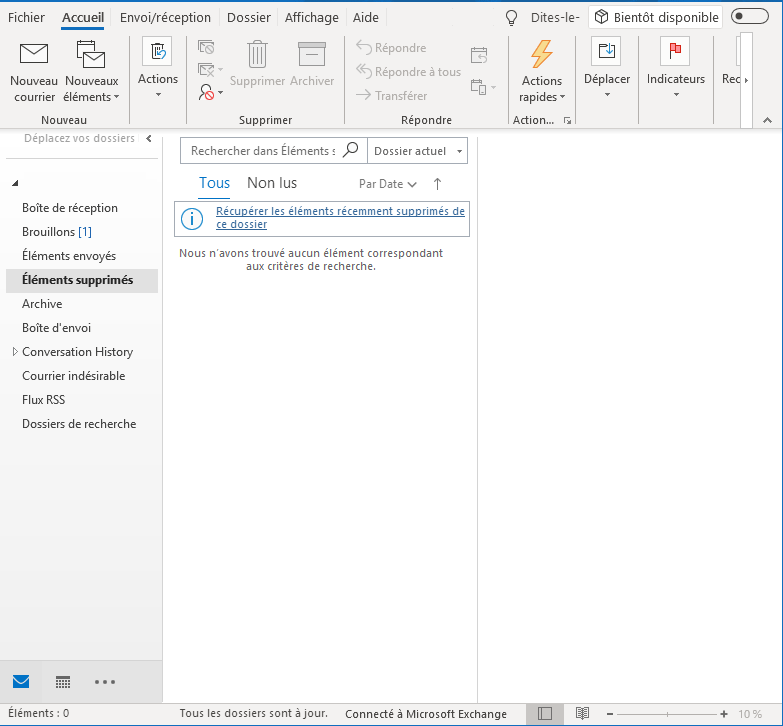
Task: Open Éléments envoyés folder
Action: click(x=69, y=256)
